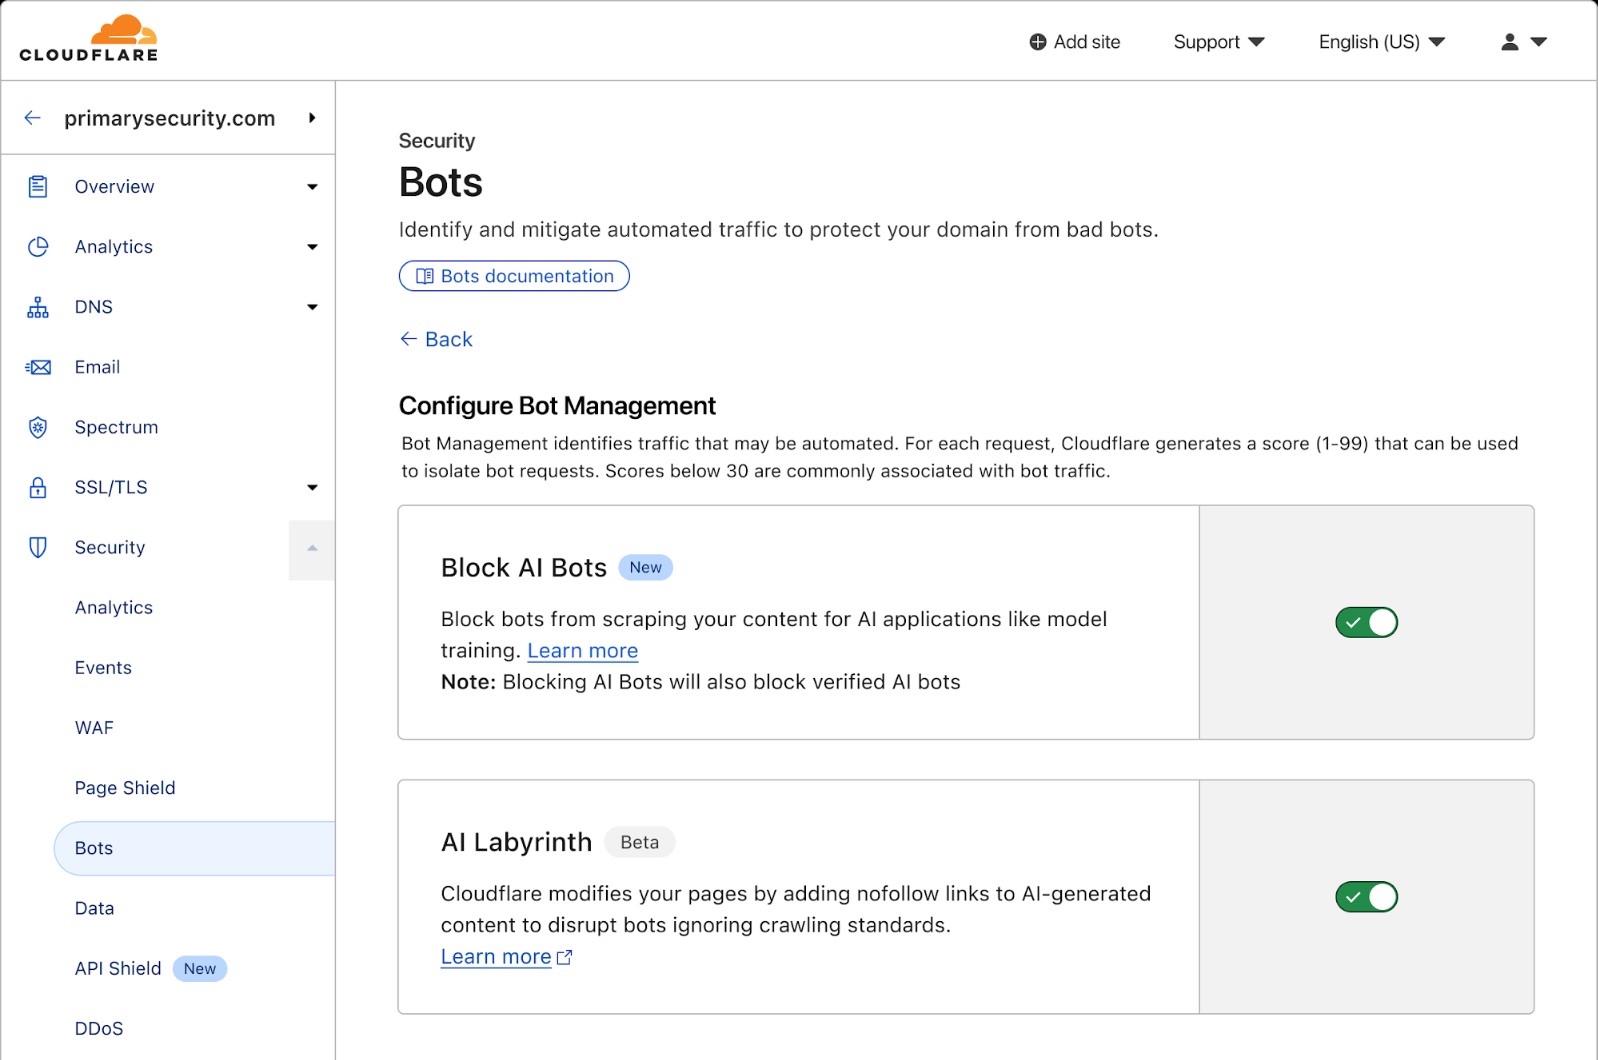Open the English (US) language dropdown

click(x=1381, y=42)
